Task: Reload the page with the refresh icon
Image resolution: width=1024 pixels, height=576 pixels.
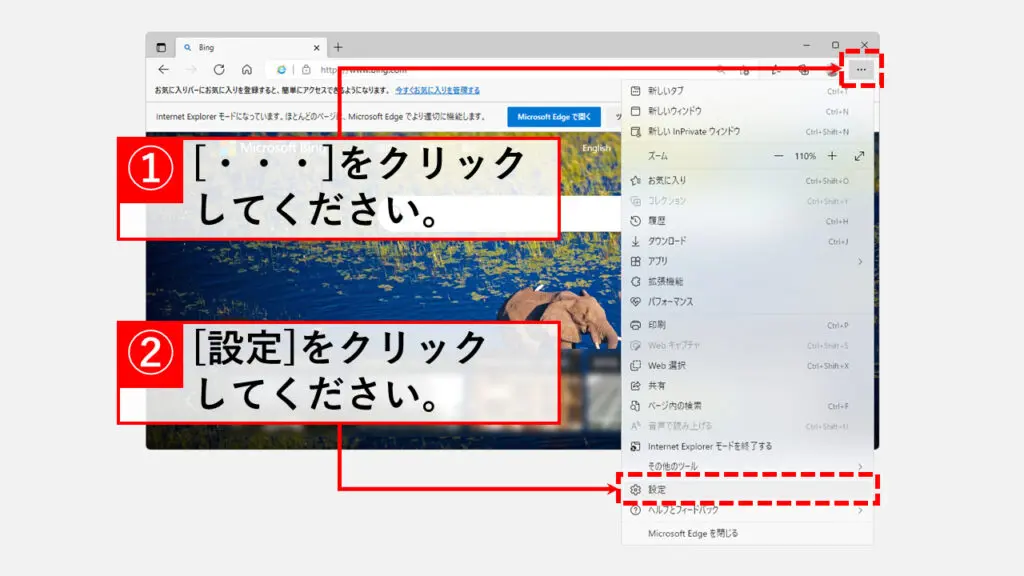Action: pos(218,70)
